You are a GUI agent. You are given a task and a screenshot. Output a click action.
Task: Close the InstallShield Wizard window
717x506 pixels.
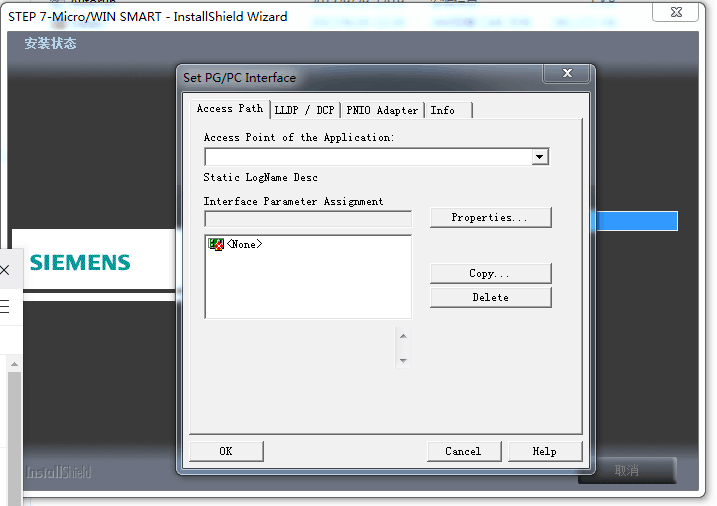(676, 12)
